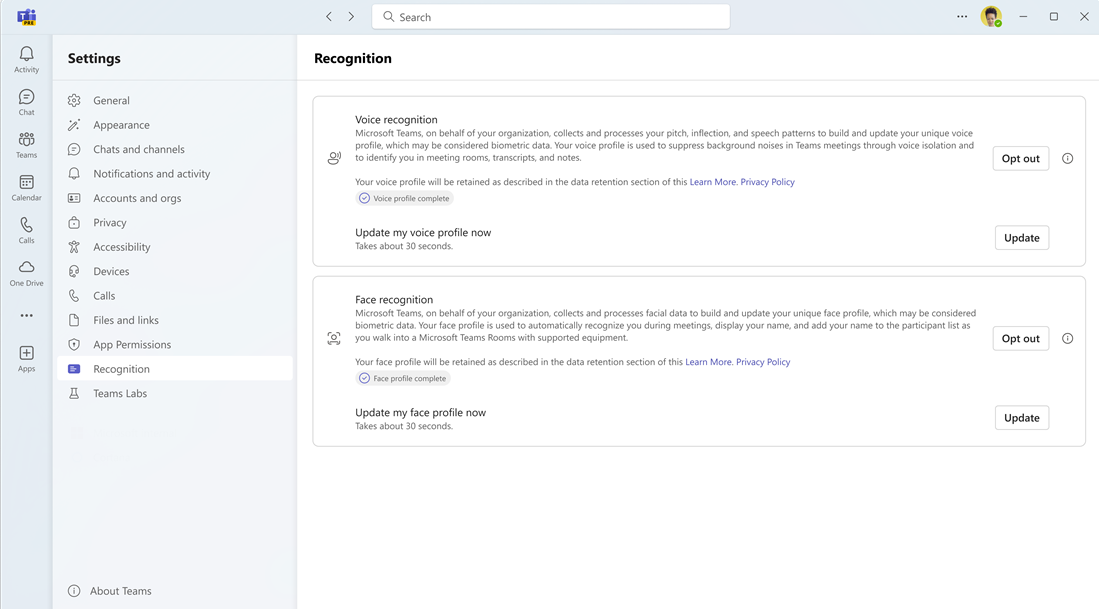The image size is (1099, 609).
Task: Open Appearance settings
Action: click(x=175, y=125)
